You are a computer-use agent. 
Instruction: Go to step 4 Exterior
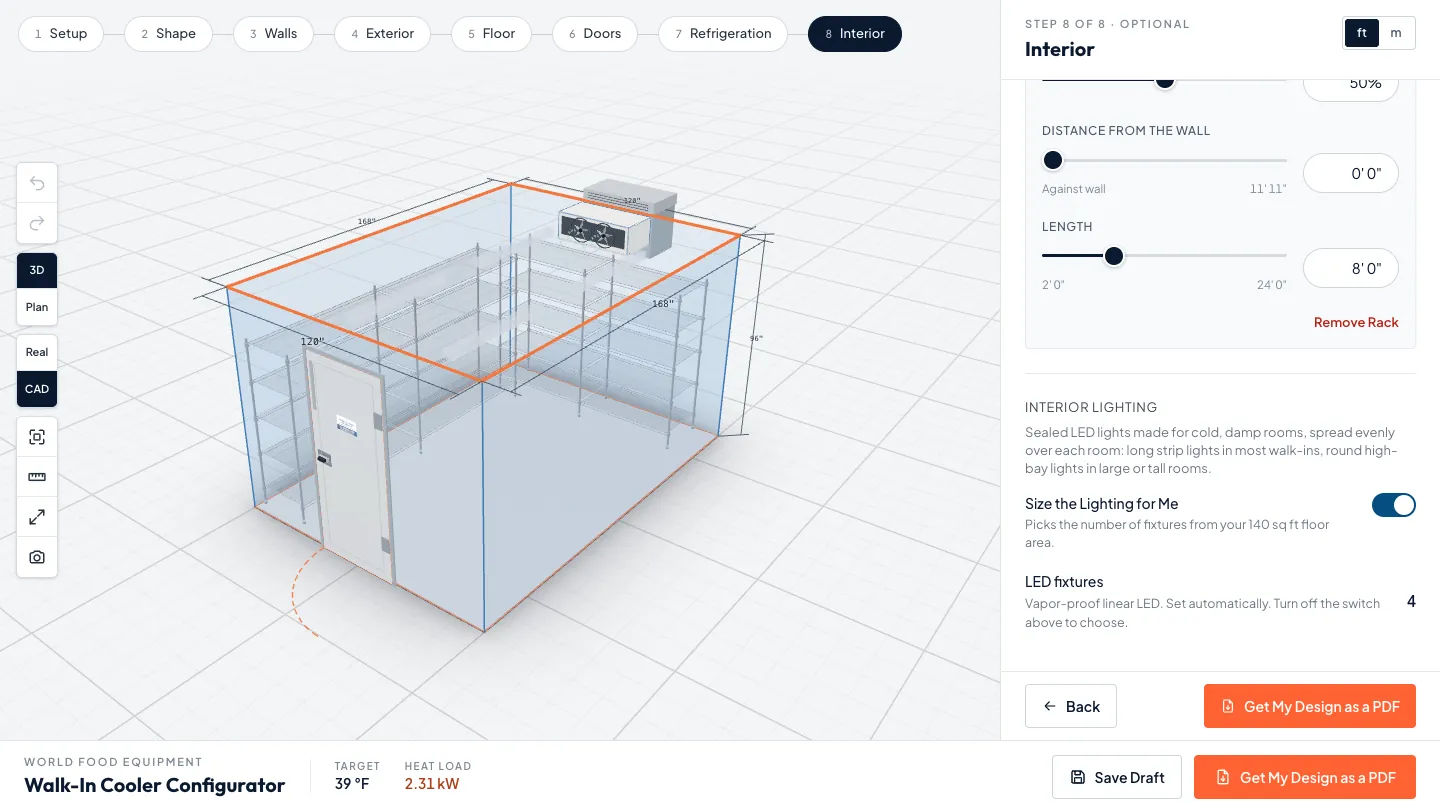(383, 33)
